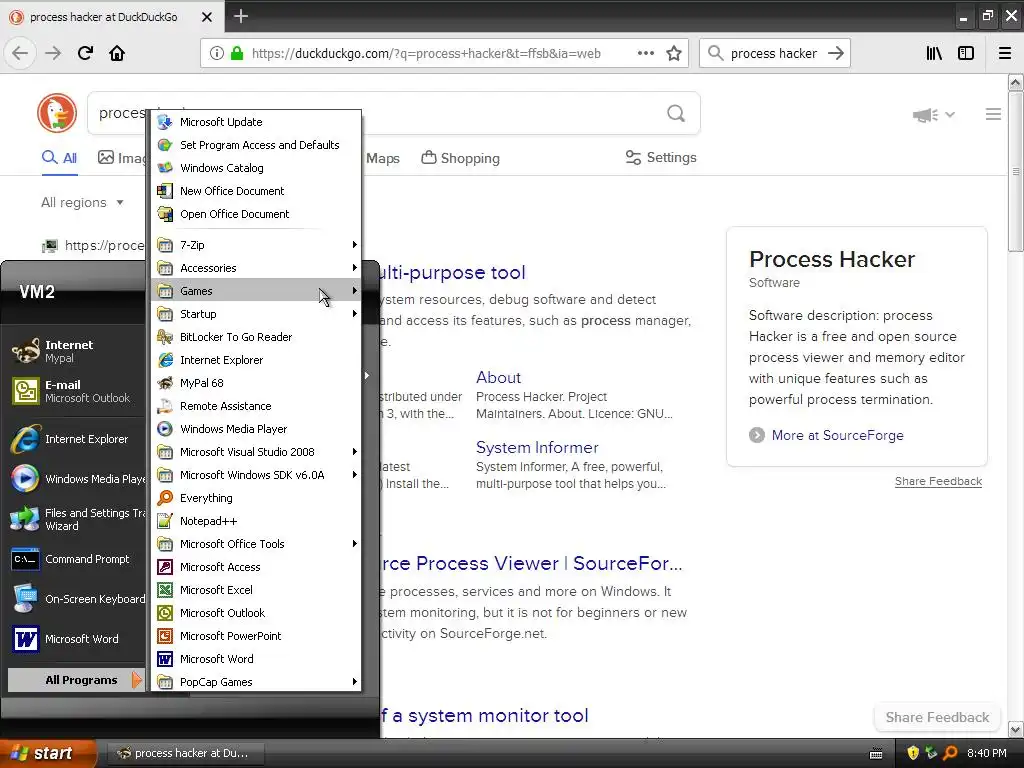The image size is (1024, 768).
Task: Click the Start button
Action: pyautogui.click(x=48, y=753)
